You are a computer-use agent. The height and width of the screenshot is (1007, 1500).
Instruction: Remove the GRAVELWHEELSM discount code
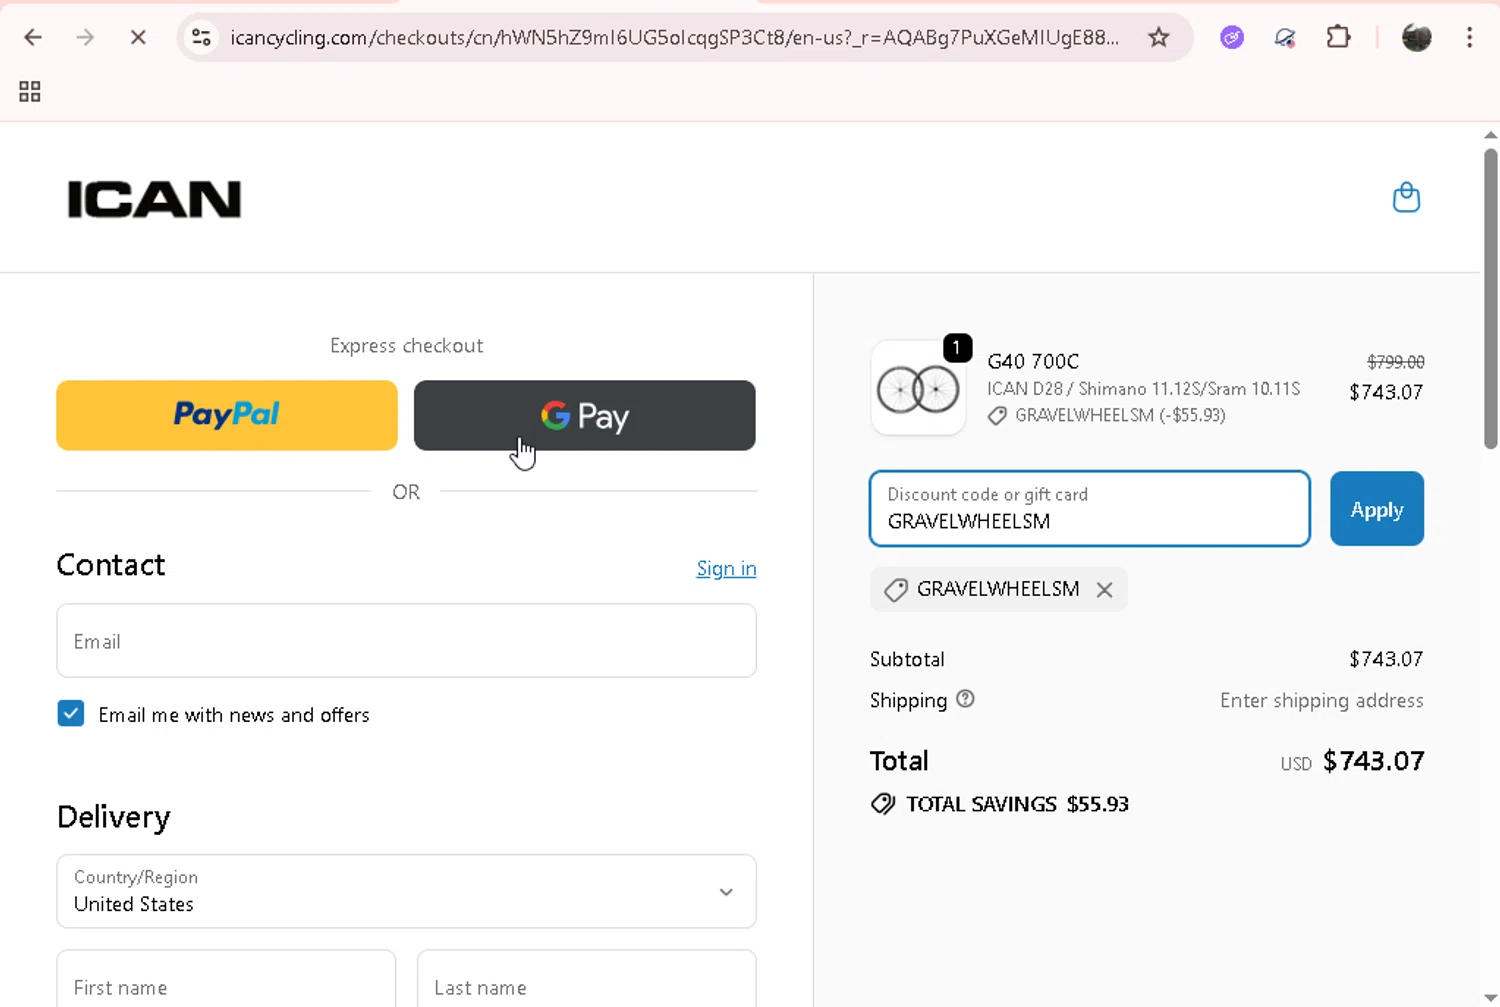tap(1104, 590)
